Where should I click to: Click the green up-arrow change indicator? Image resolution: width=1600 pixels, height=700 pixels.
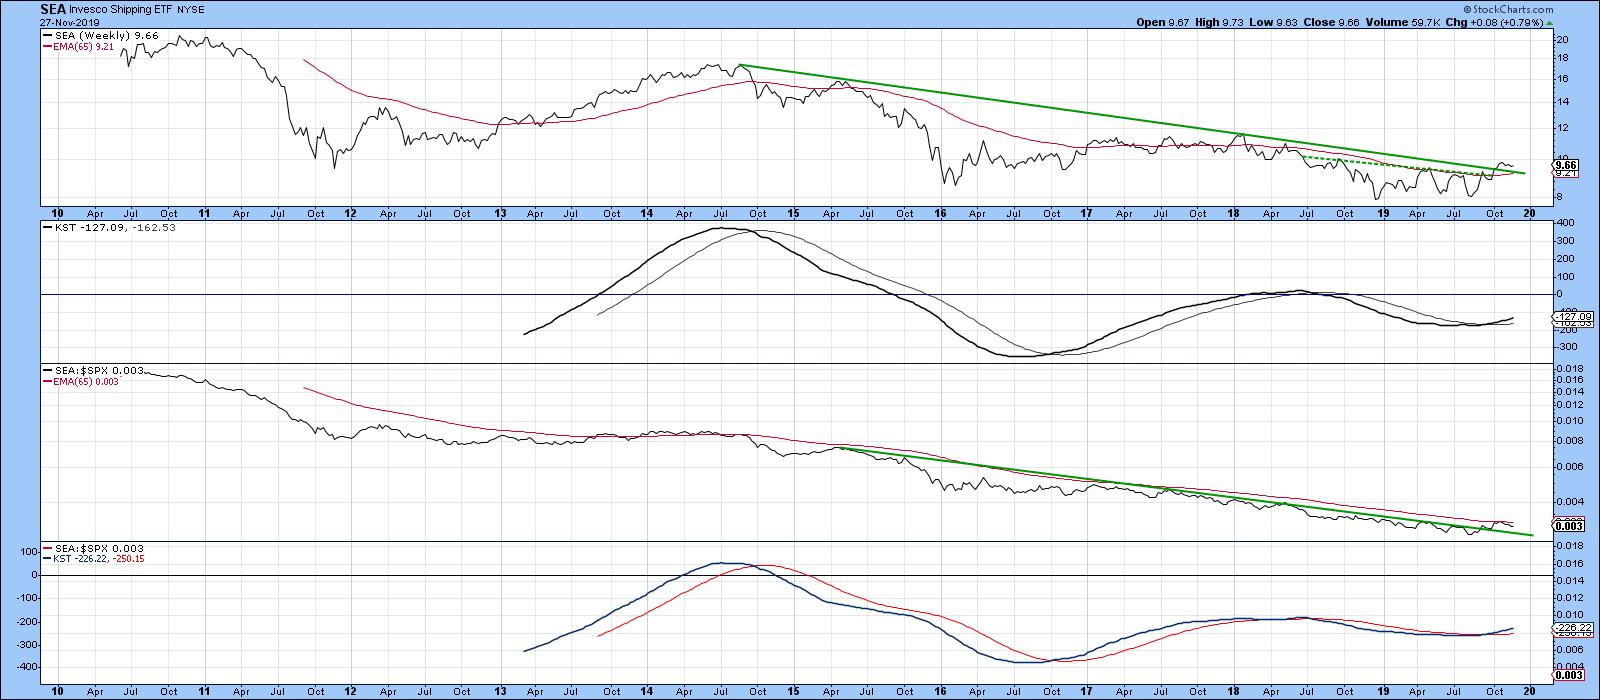[x=1549, y=22]
